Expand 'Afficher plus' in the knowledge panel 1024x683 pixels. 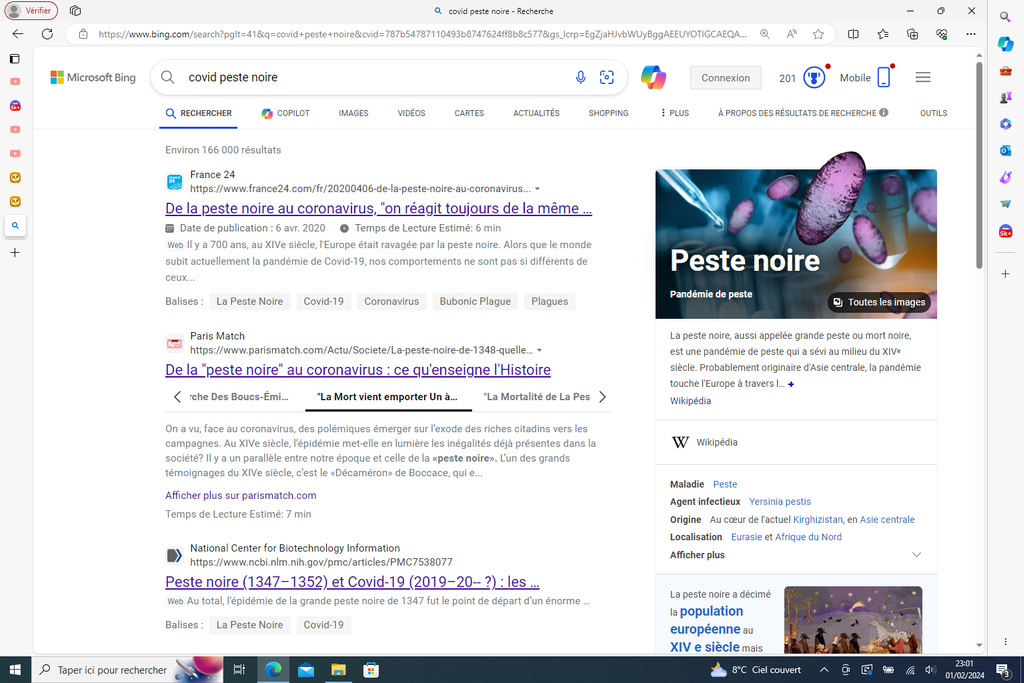pos(916,555)
